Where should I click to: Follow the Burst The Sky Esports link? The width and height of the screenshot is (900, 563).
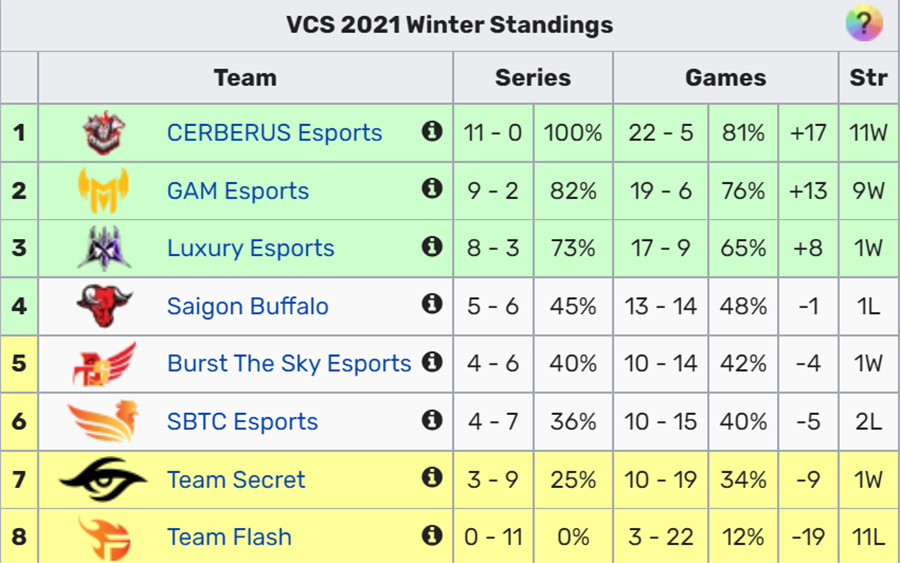click(x=289, y=363)
